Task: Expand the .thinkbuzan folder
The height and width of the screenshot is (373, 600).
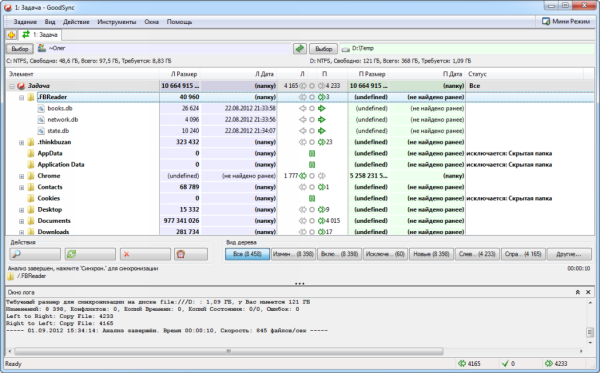Action: click(x=21, y=143)
